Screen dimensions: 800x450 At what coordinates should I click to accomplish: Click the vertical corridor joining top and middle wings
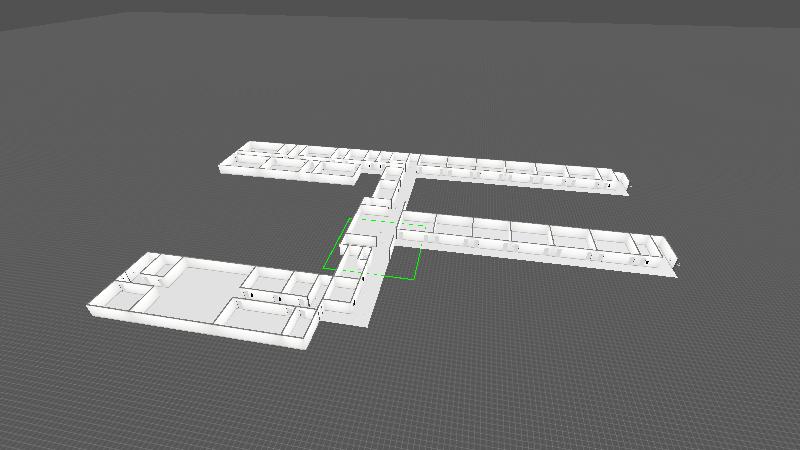pyautogui.click(x=389, y=192)
